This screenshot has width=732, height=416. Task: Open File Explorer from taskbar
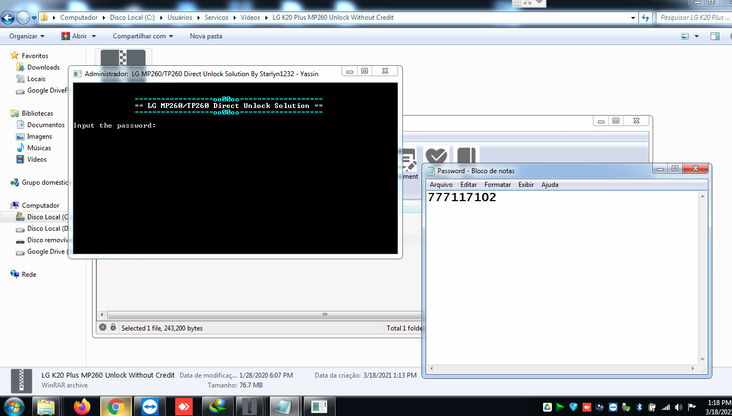click(x=46, y=407)
